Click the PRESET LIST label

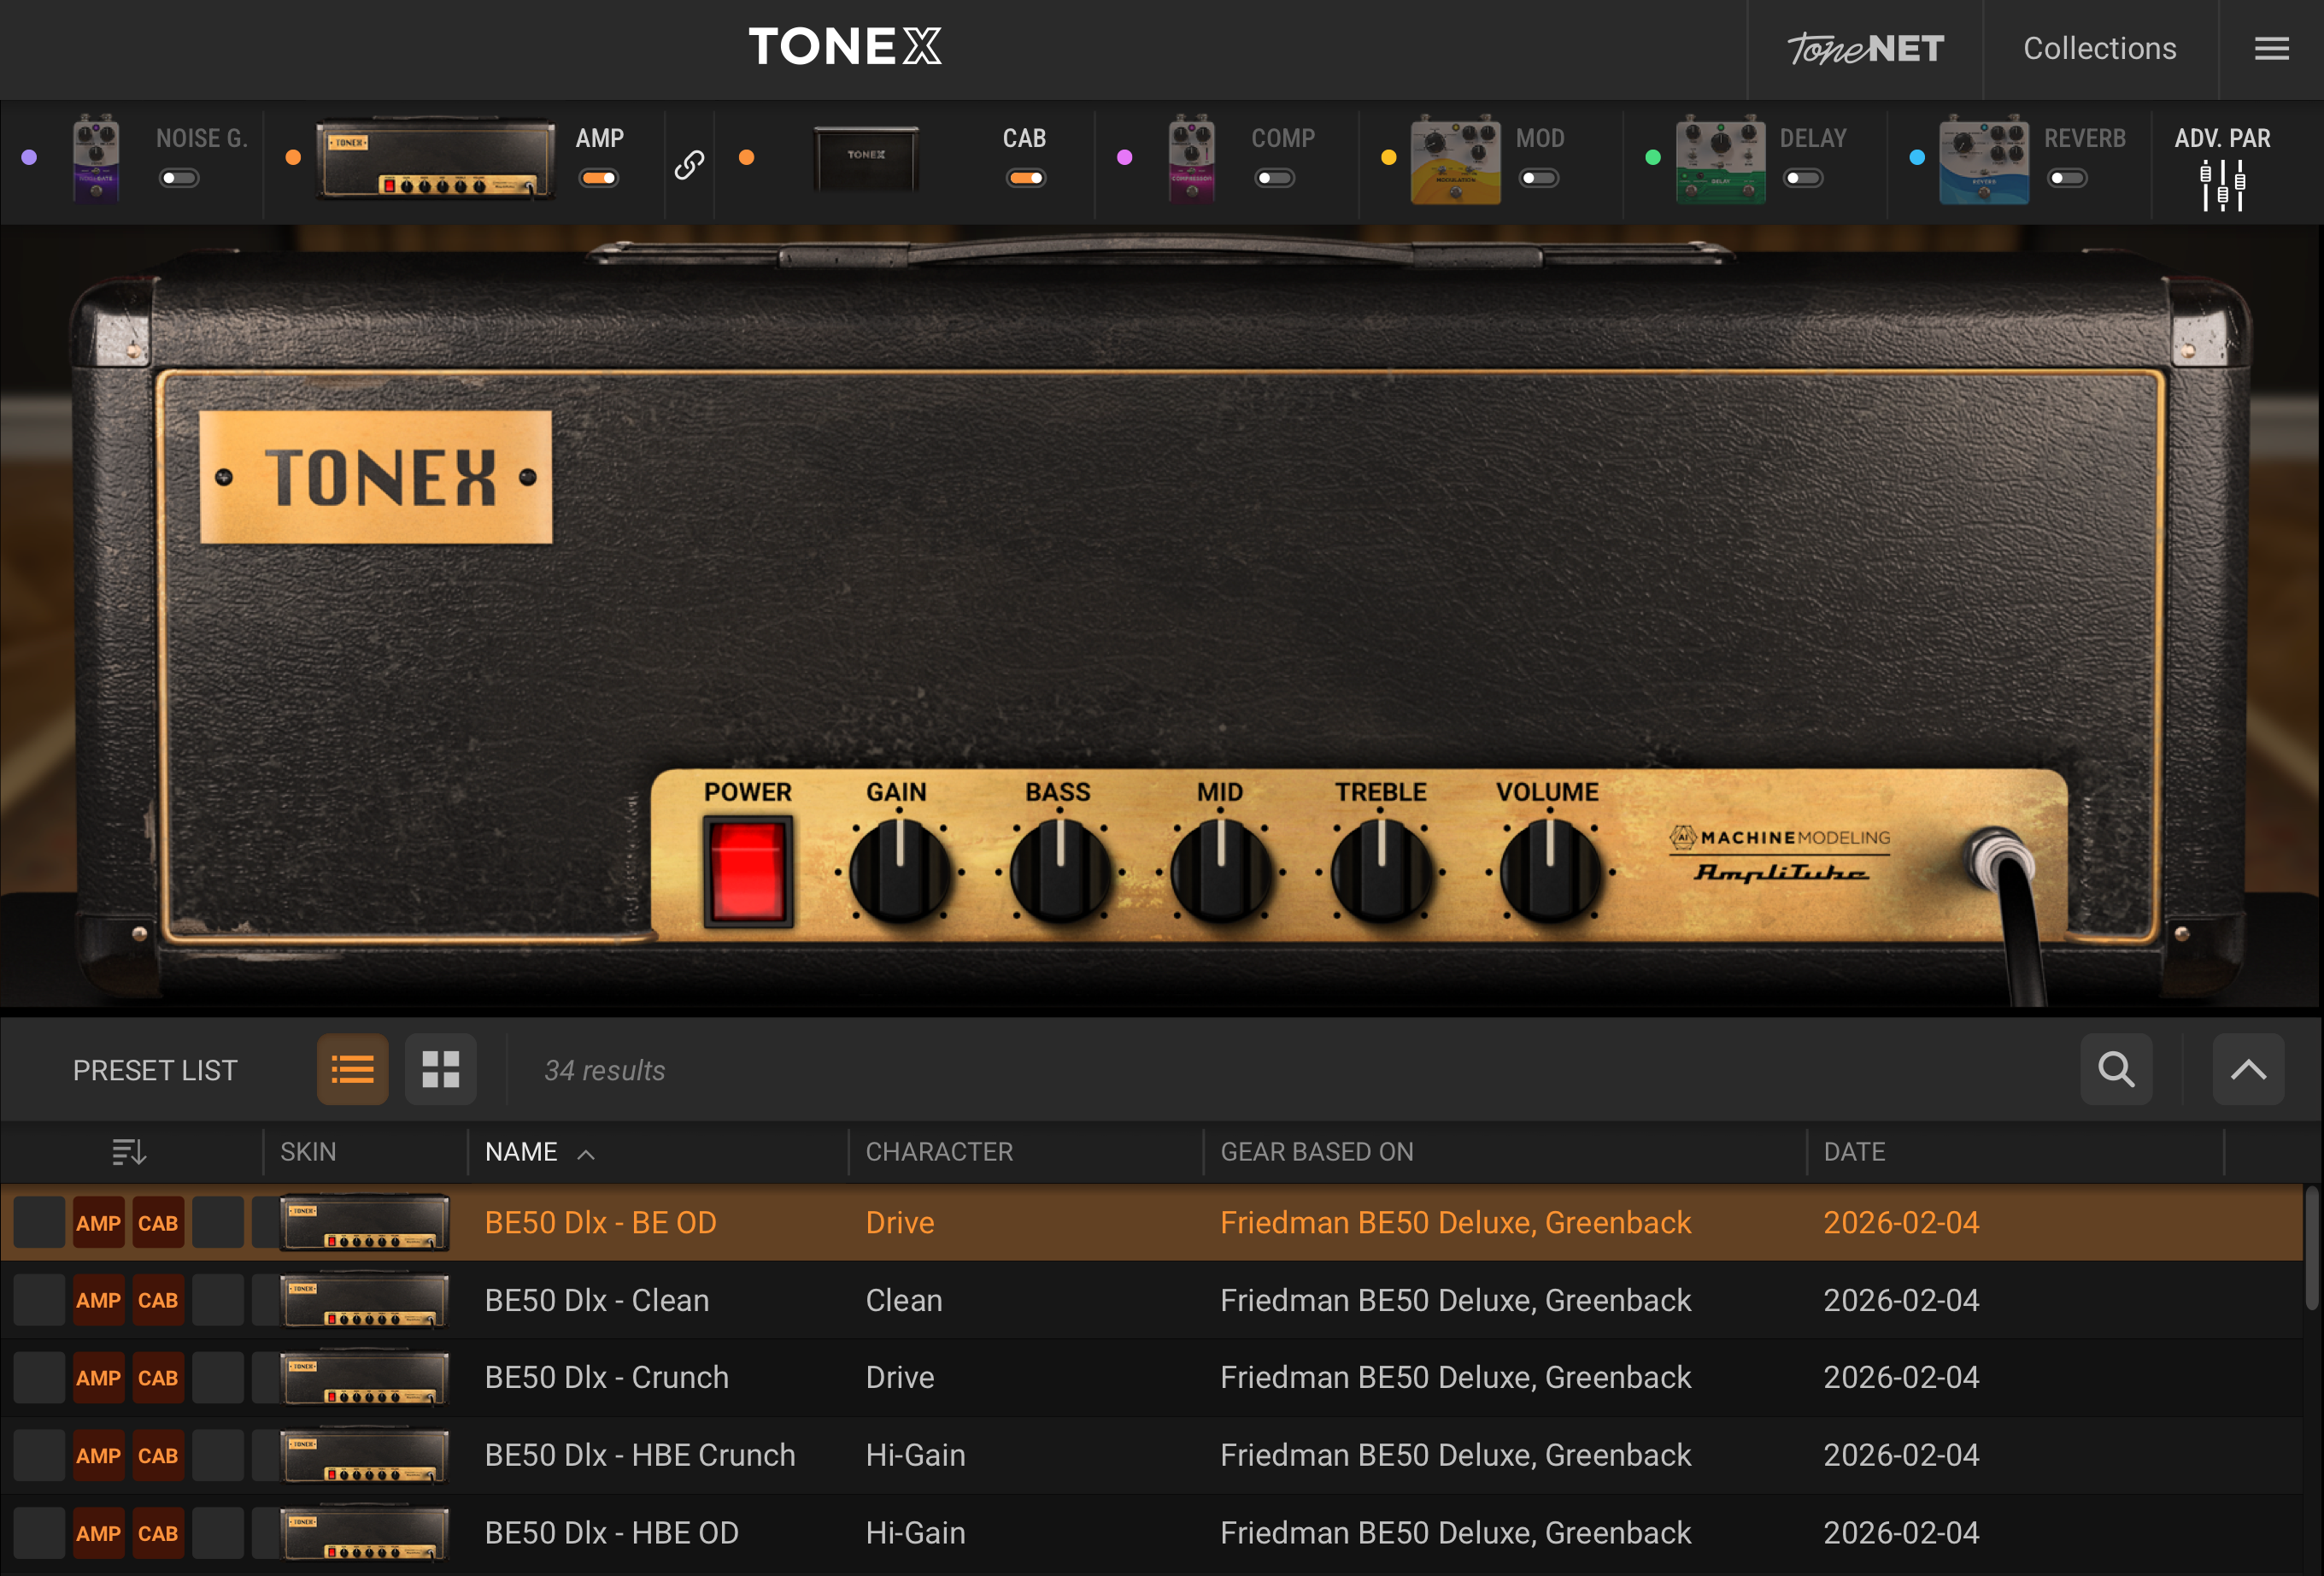point(155,1070)
